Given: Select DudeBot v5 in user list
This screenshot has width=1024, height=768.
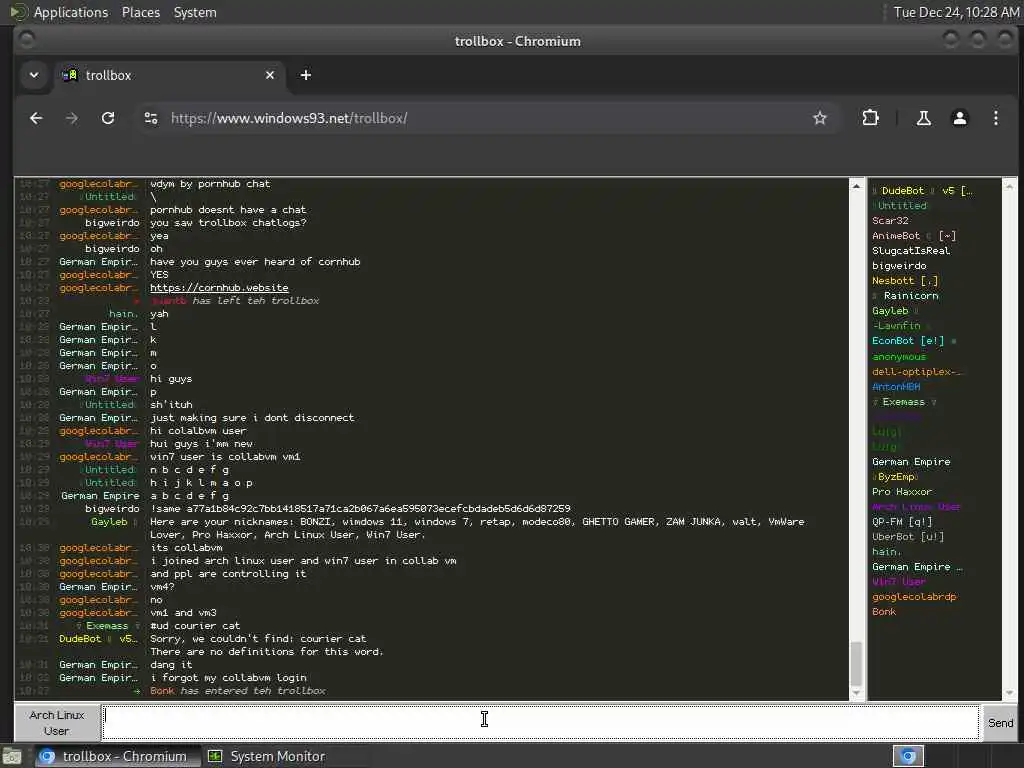Looking at the screenshot, I should pyautogui.click(x=923, y=191).
